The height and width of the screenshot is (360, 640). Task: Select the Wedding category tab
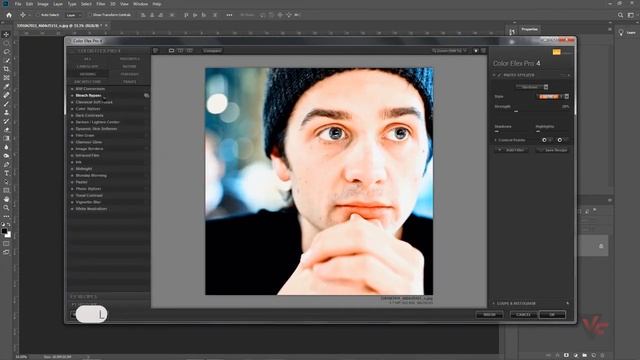pyautogui.click(x=87, y=74)
